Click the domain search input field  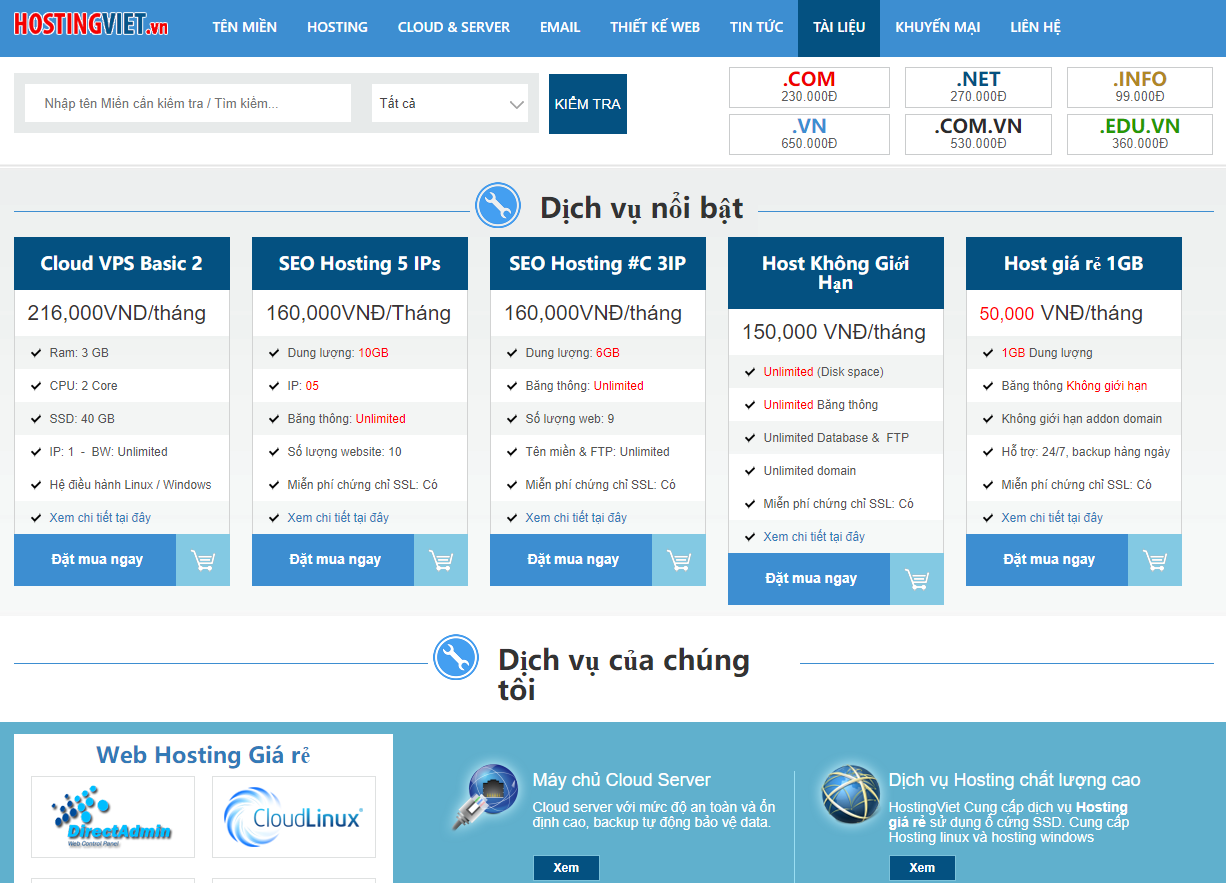click(188, 103)
